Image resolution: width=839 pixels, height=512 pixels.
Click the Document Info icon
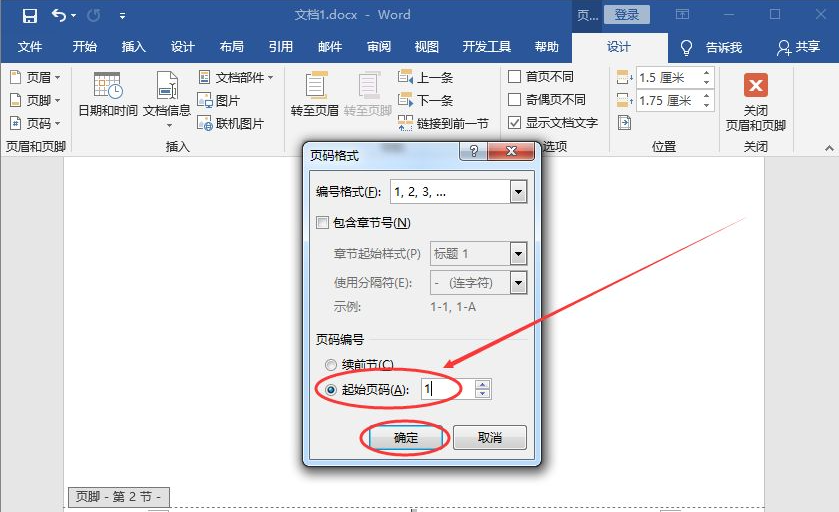166,88
